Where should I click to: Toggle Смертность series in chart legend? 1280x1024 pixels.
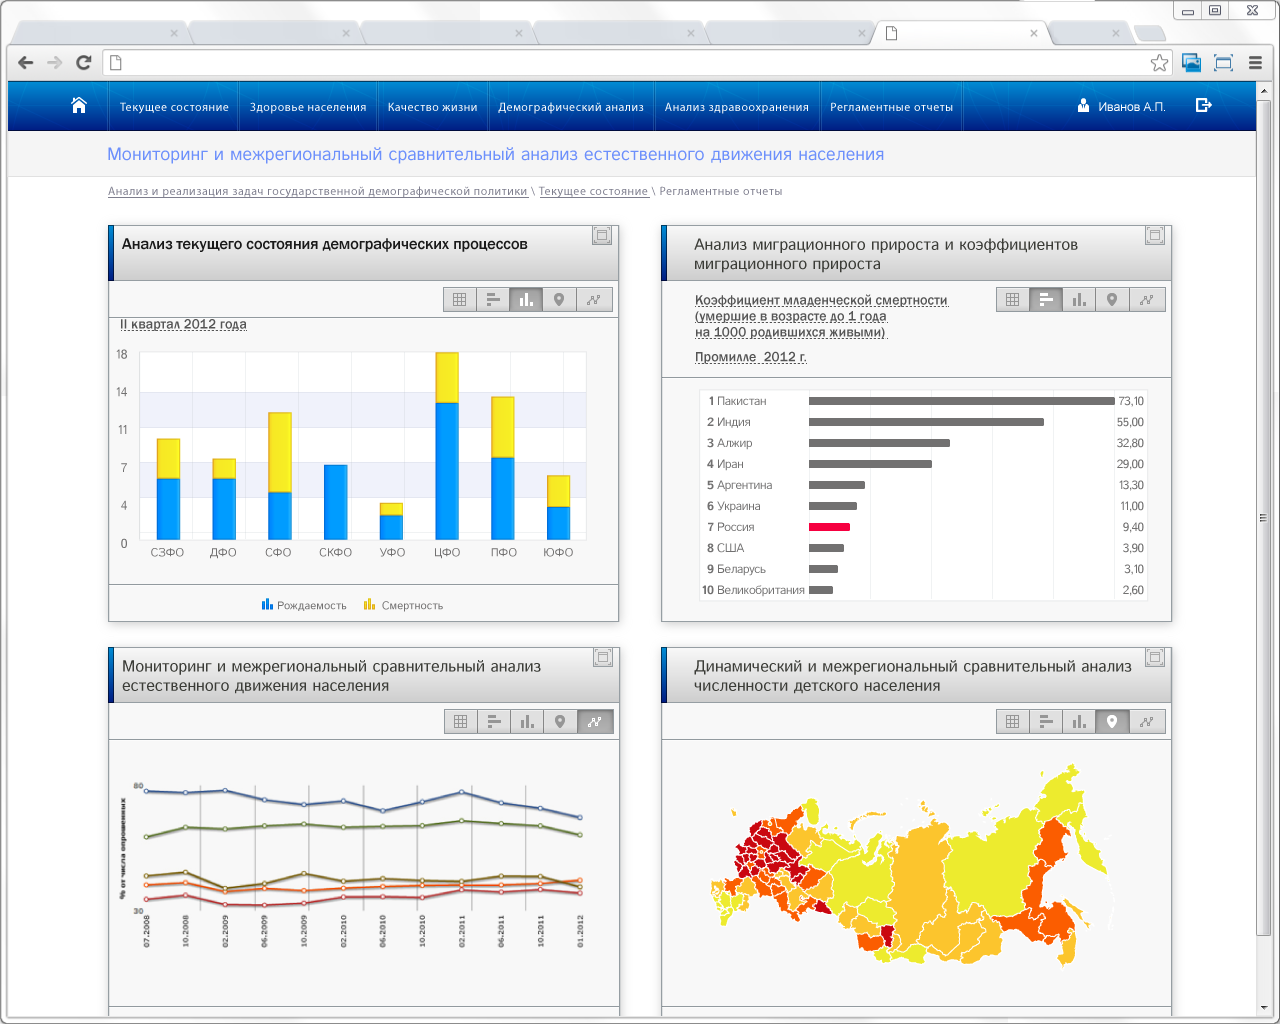coord(403,605)
